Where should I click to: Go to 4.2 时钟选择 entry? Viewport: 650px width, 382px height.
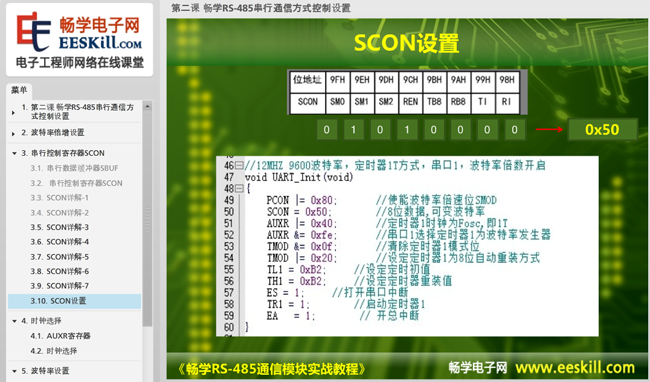[x=53, y=351]
